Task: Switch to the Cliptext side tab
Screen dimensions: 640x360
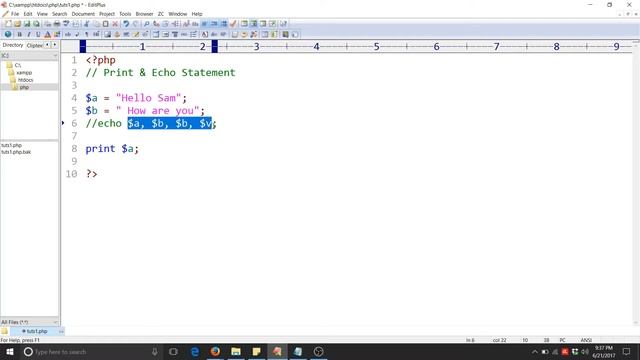Action: point(35,45)
